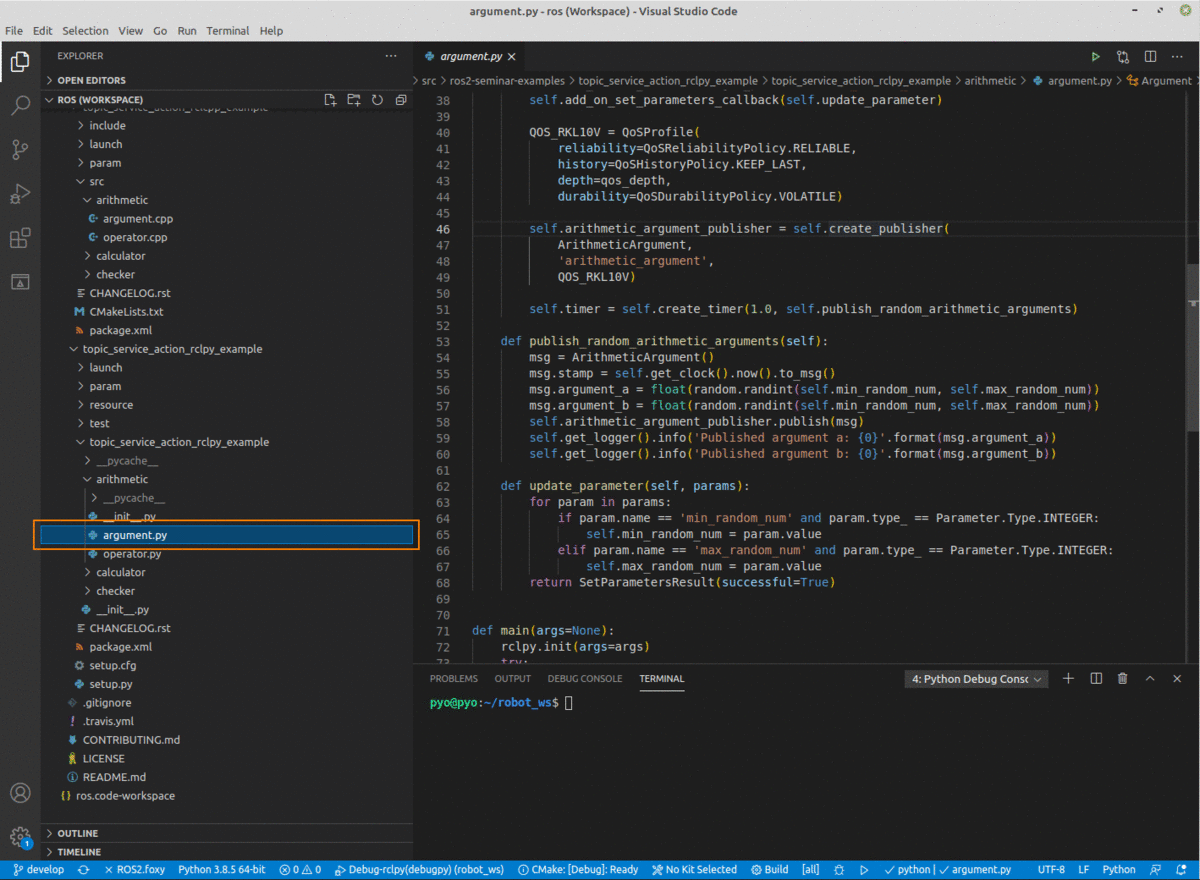Run the Python file via the play icon

[1095, 56]
